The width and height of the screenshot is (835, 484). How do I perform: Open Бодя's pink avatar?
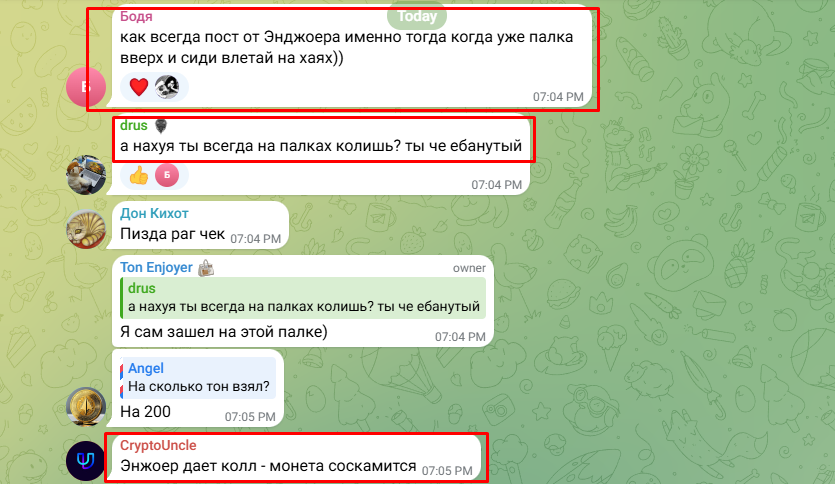click(x=85, y=87)
